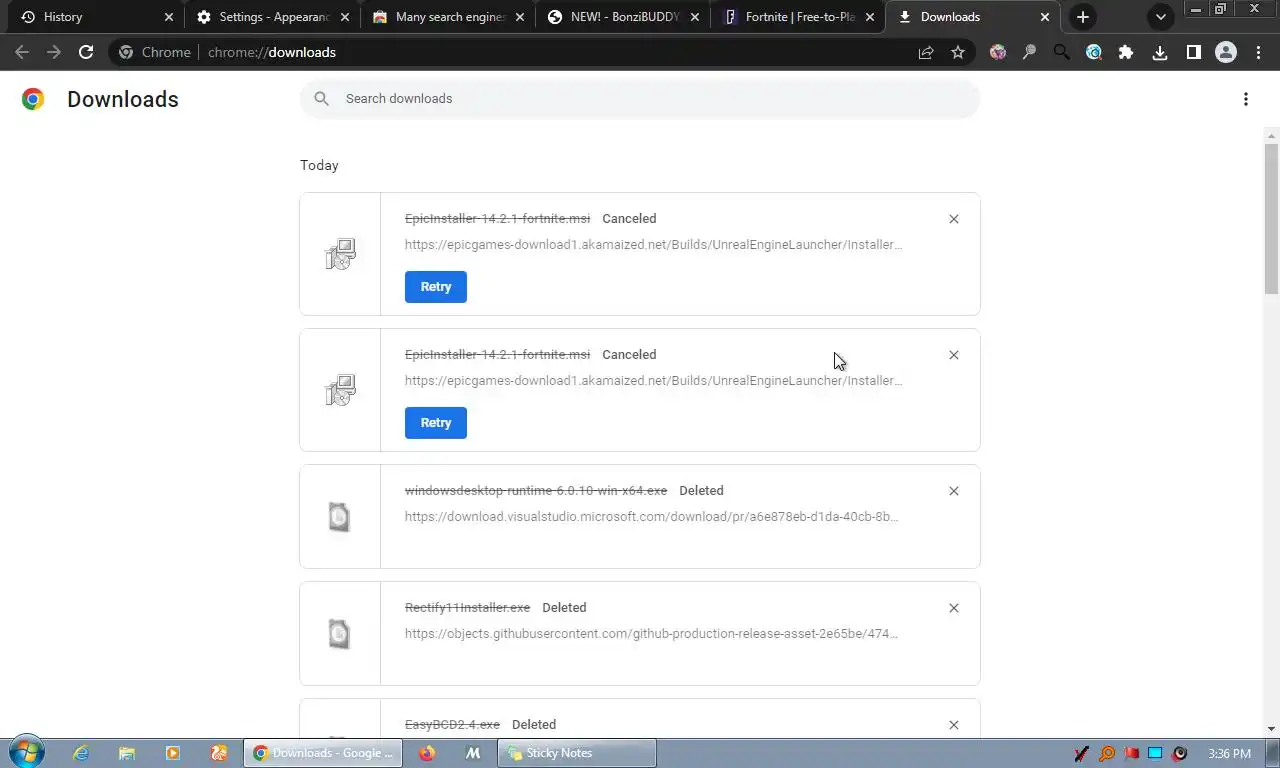
Task: Open the Extensions puzzle piece menu
Action: click(1126, 52)
